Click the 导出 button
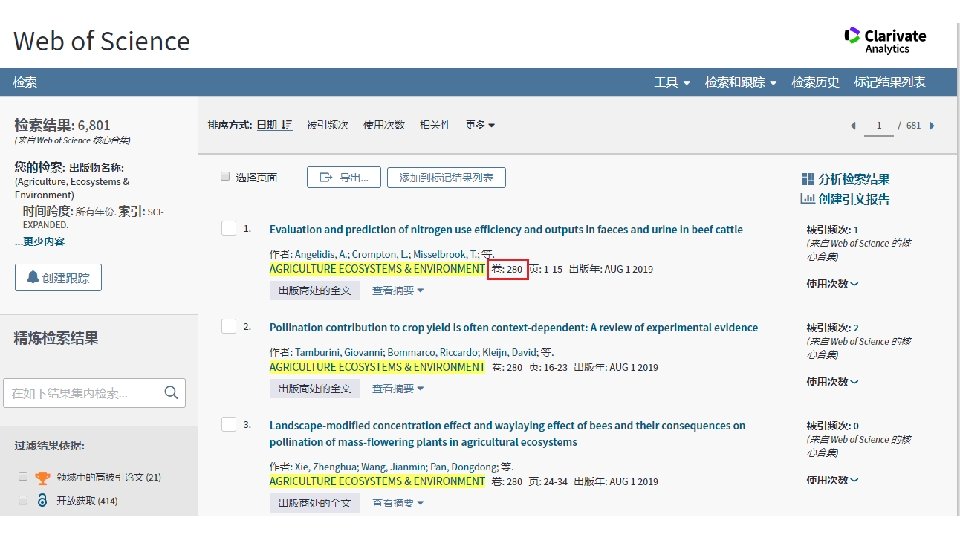 click(x=343, y=178)
